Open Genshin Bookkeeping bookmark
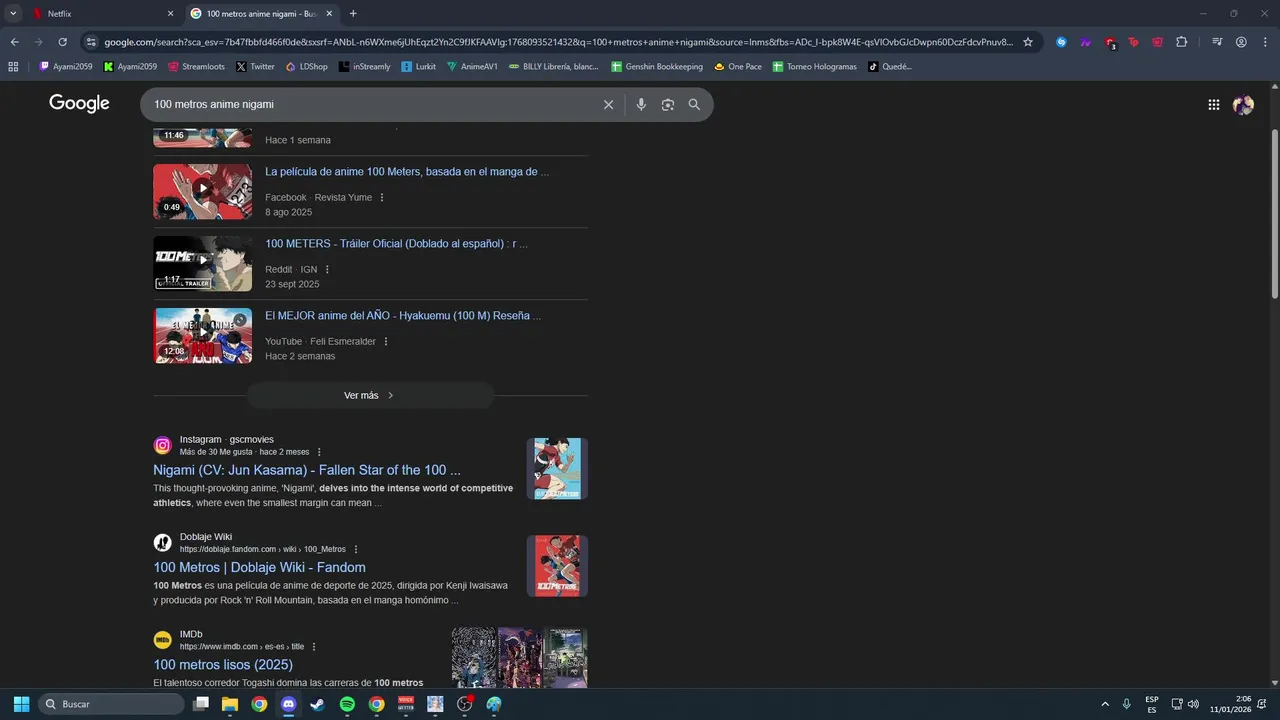This screenshot has height=720, width=1280. [657, 67]
